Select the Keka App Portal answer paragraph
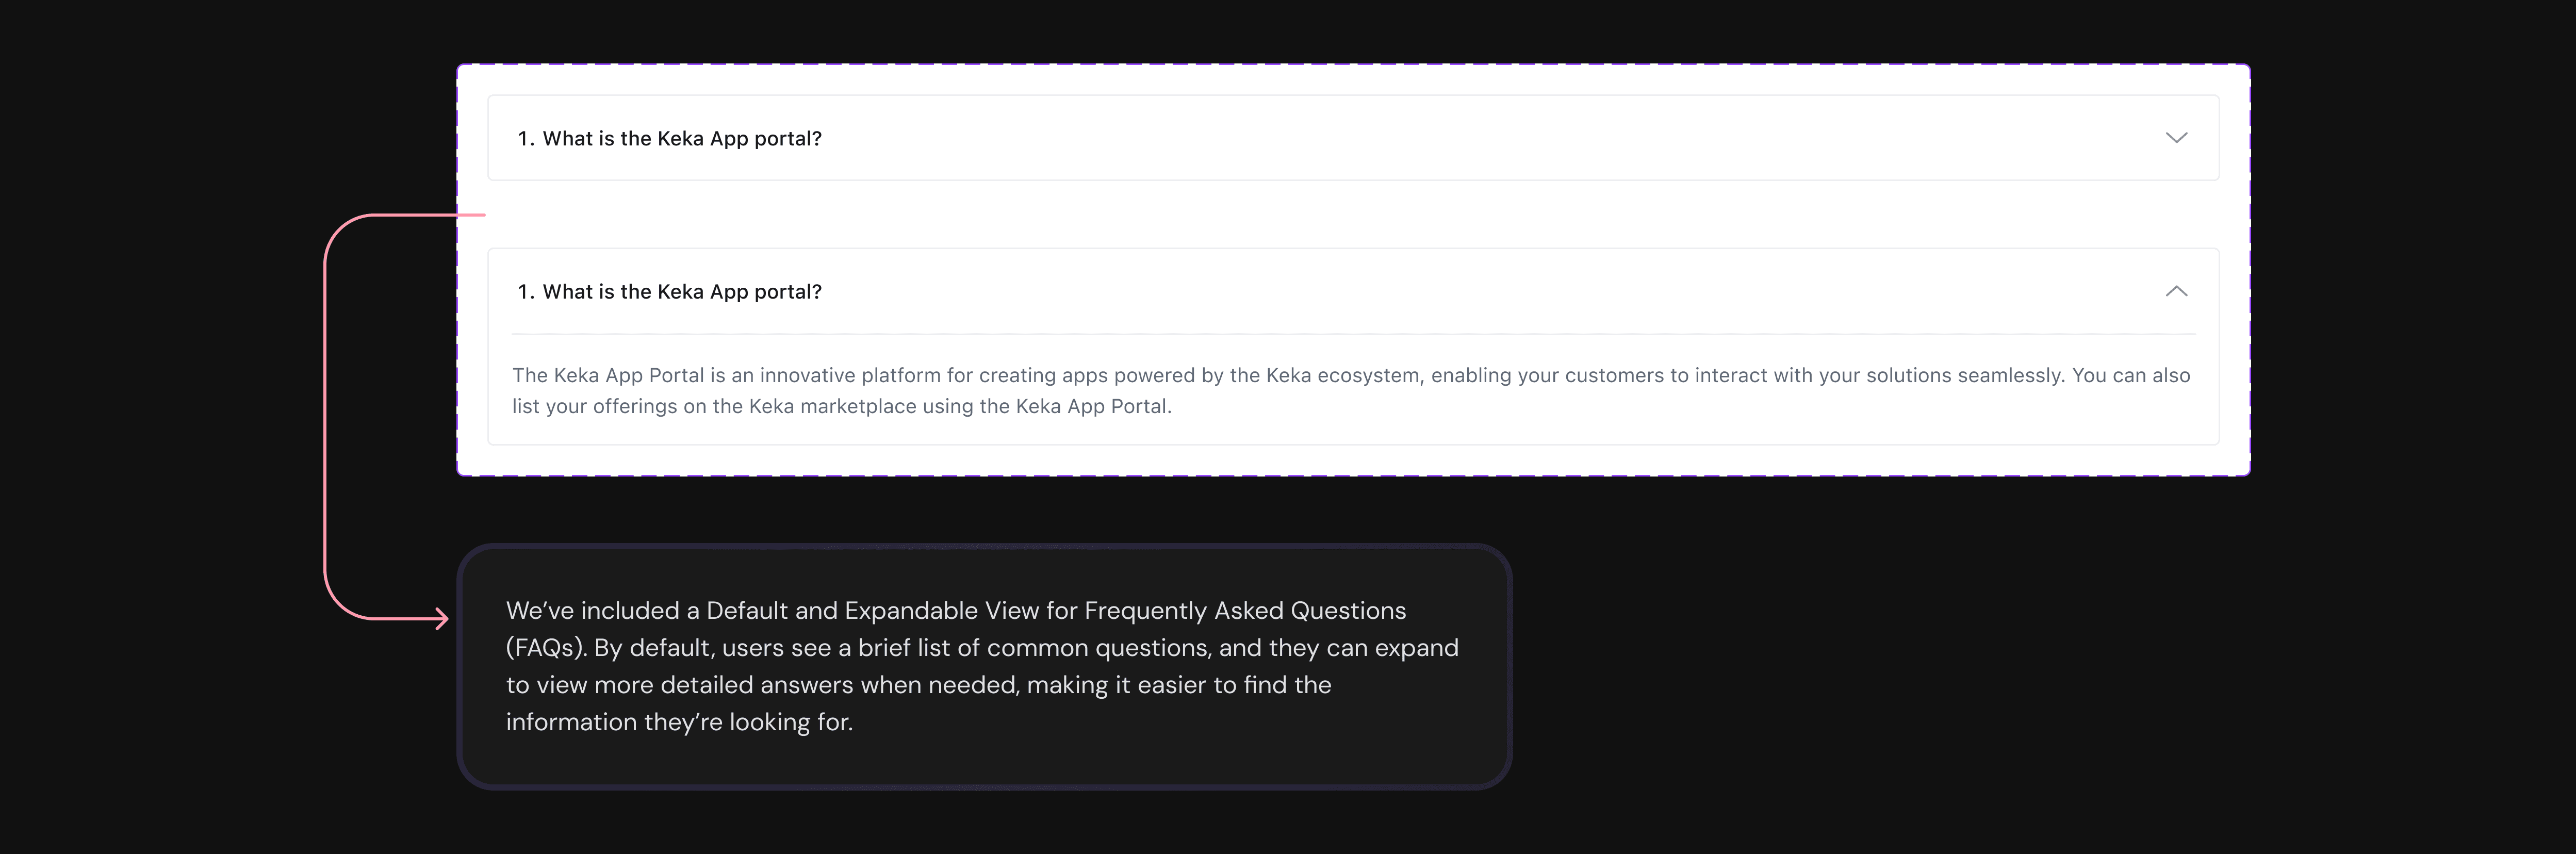2576x854 pixels. coord(1351,390)
